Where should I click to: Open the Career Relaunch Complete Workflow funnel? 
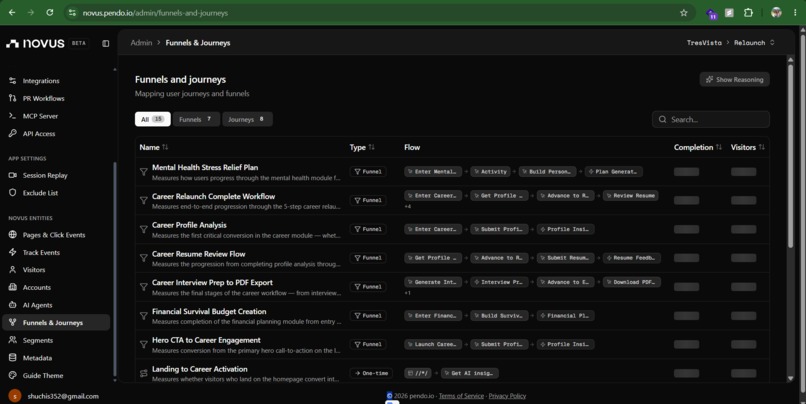[213, 196]
